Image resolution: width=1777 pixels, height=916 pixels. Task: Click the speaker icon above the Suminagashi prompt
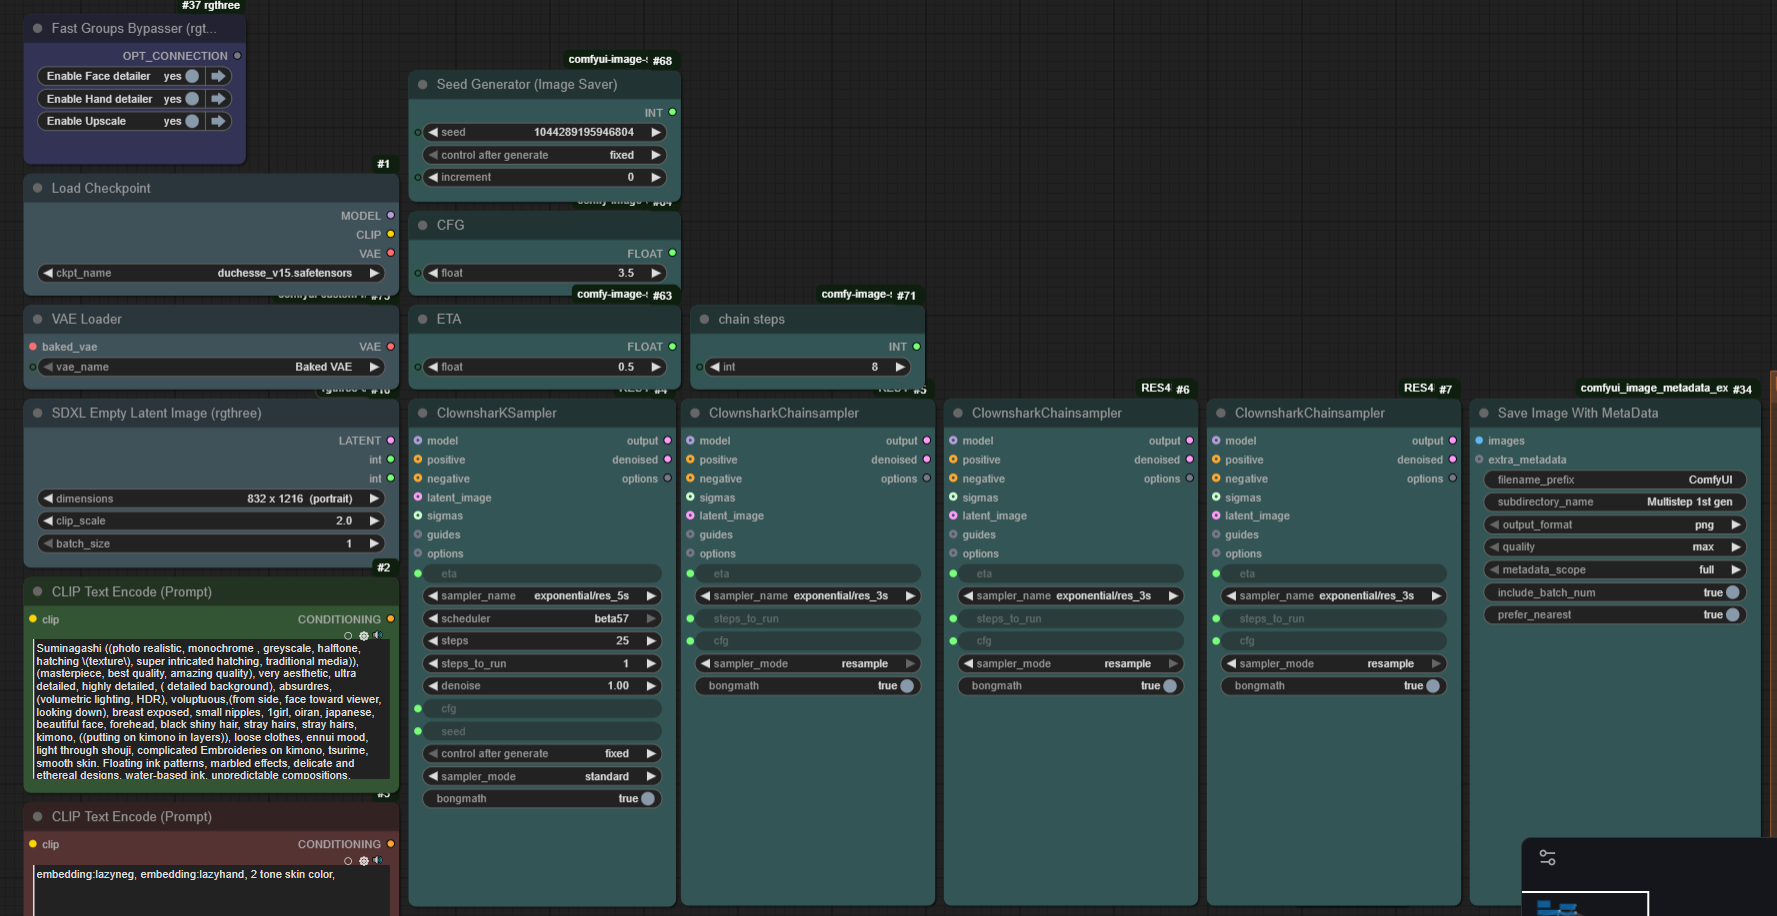378,636
